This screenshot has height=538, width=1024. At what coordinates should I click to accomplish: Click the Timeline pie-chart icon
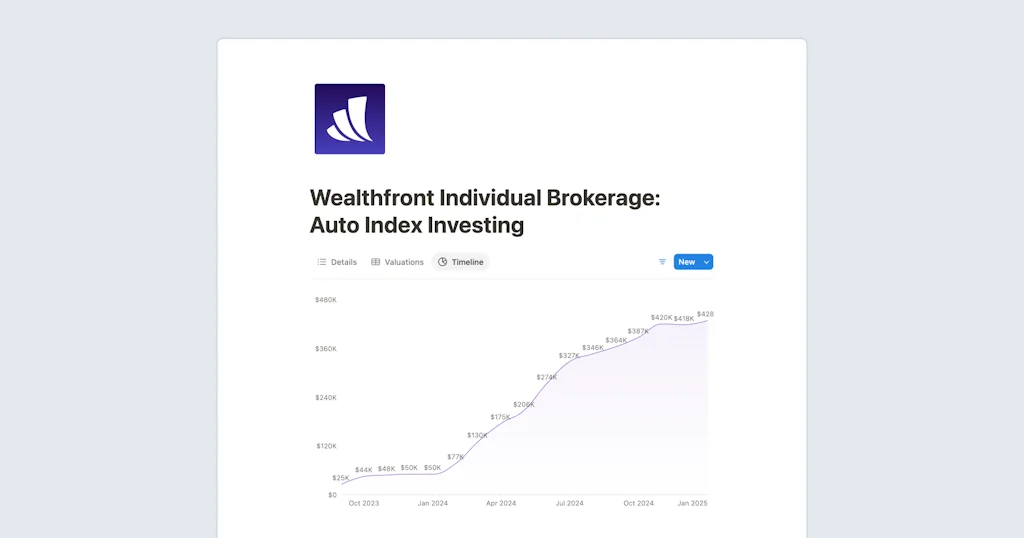(x=442, y=262)
